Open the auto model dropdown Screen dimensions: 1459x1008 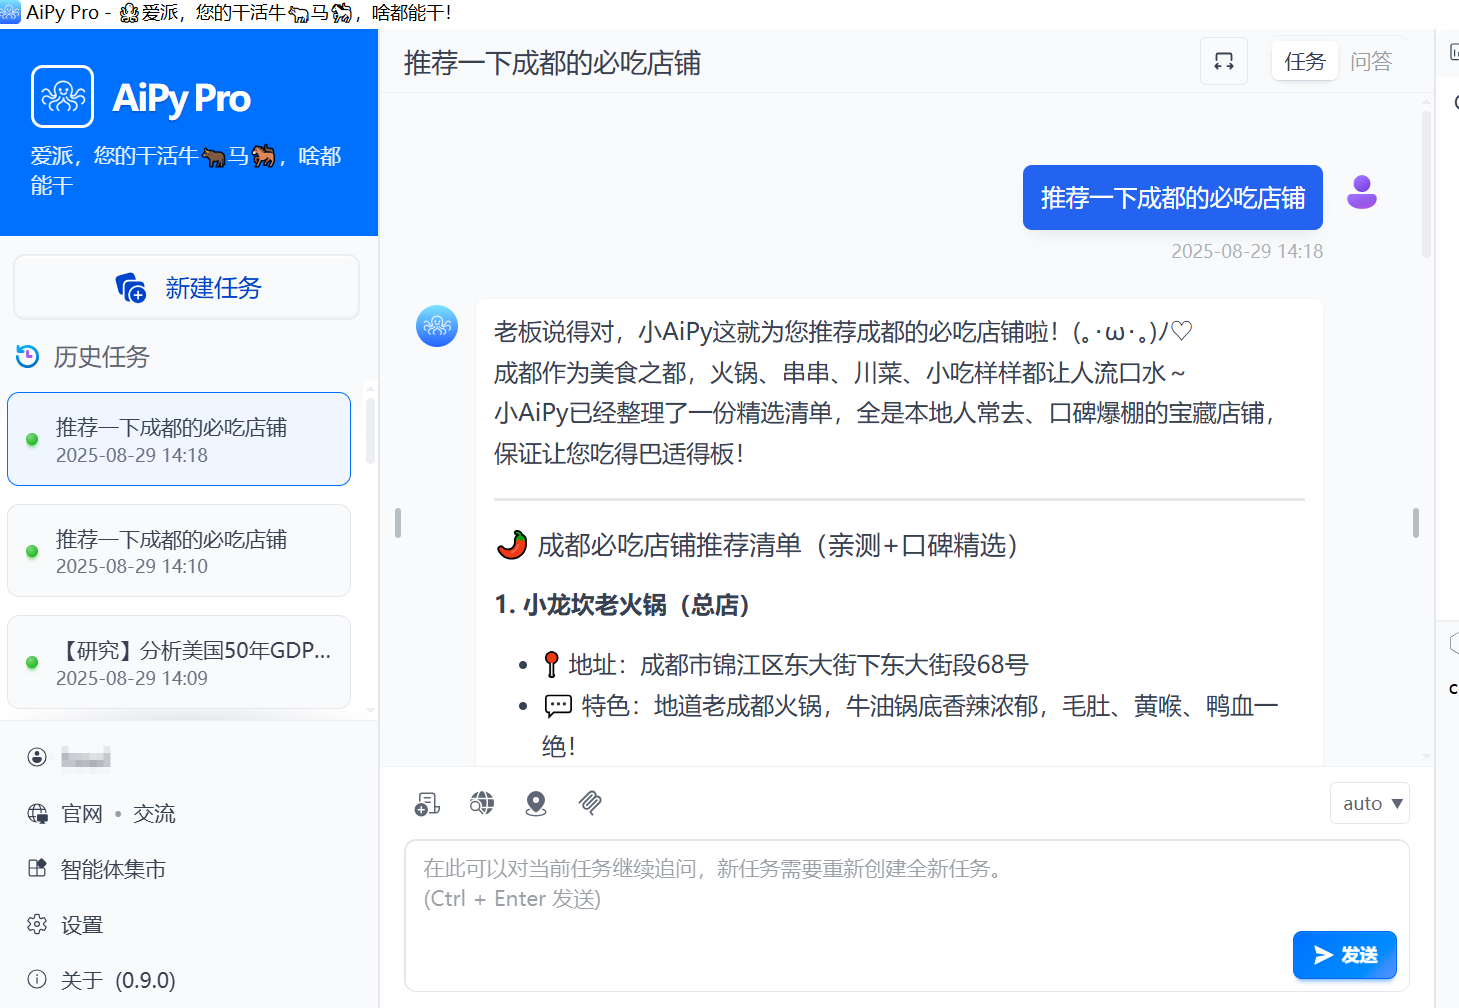pyautogui.click(x=1369, y=804)
